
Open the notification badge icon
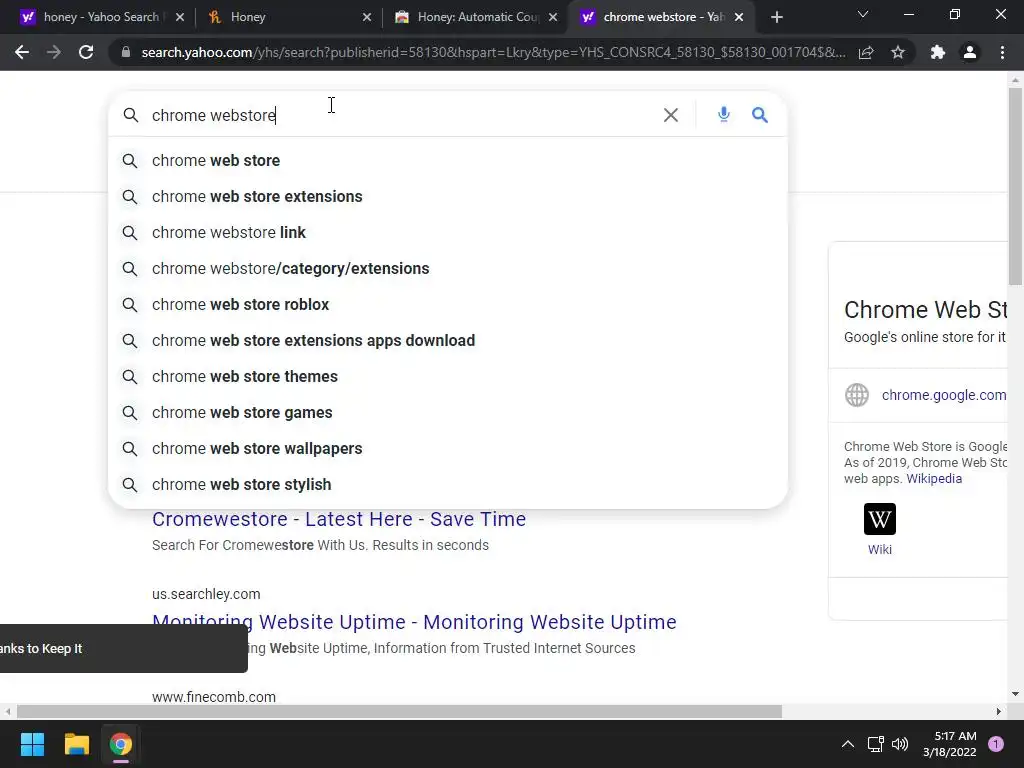pyautogui.click(x=996, y=744)
